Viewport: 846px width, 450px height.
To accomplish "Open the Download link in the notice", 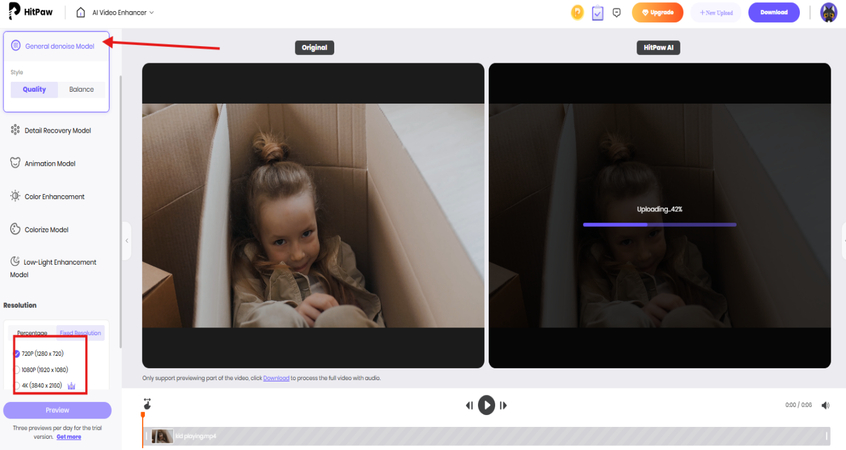I will point(276,378).
